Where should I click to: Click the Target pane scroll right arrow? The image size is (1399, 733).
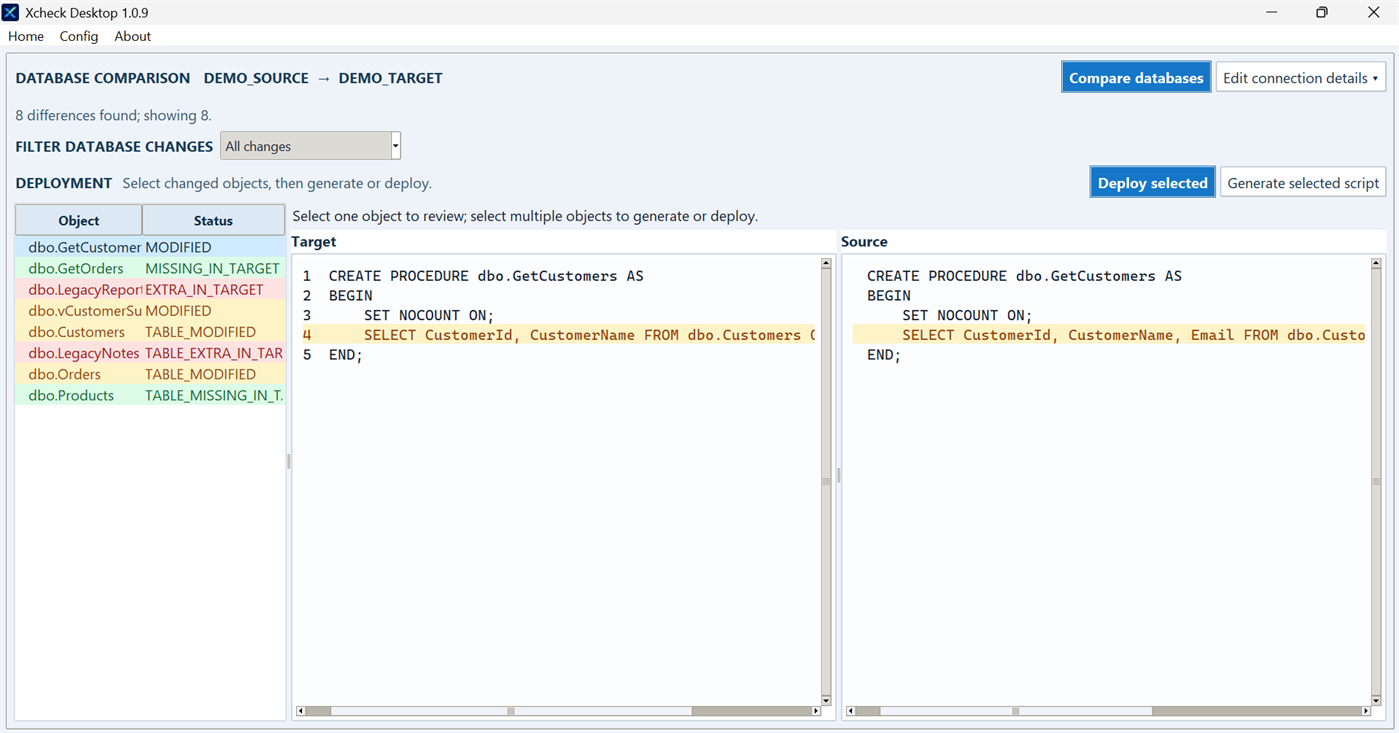tap(816, 711)
